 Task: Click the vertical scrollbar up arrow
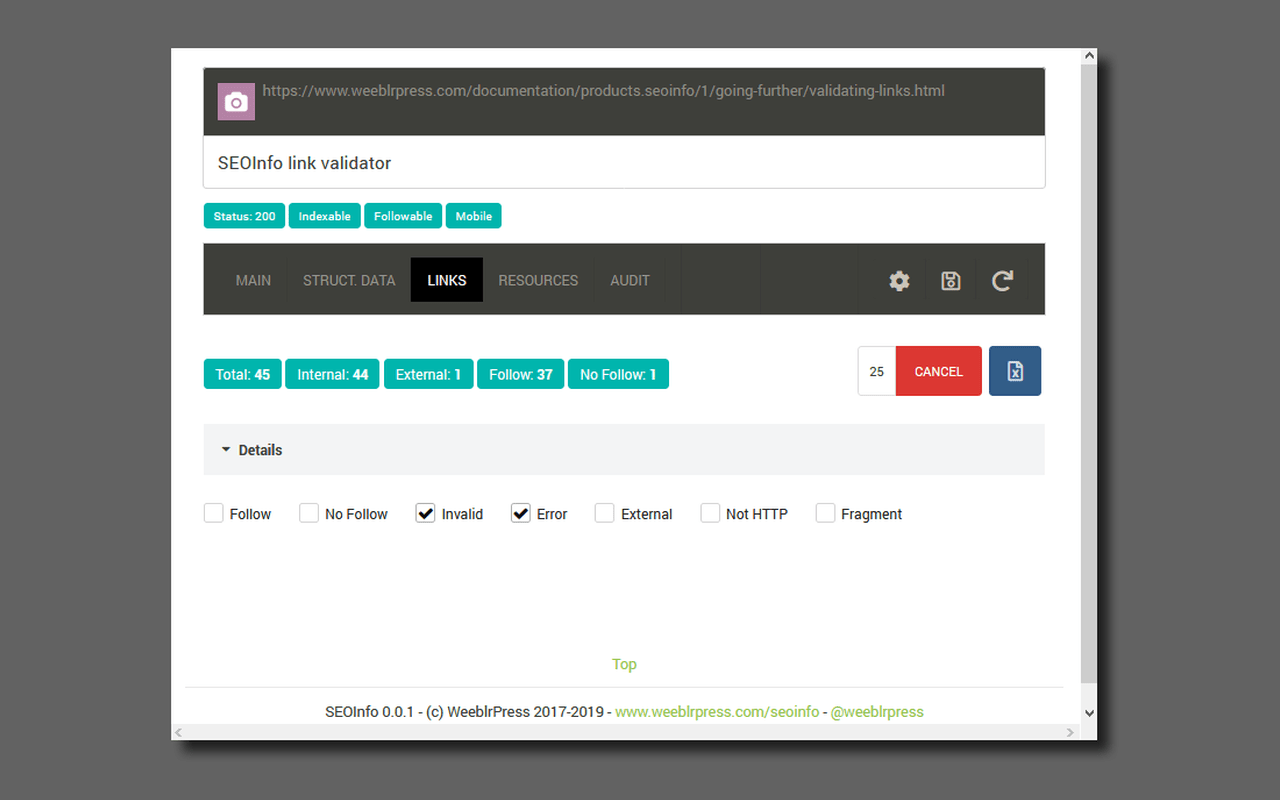pyautogui.click(x=1089, y=57)
